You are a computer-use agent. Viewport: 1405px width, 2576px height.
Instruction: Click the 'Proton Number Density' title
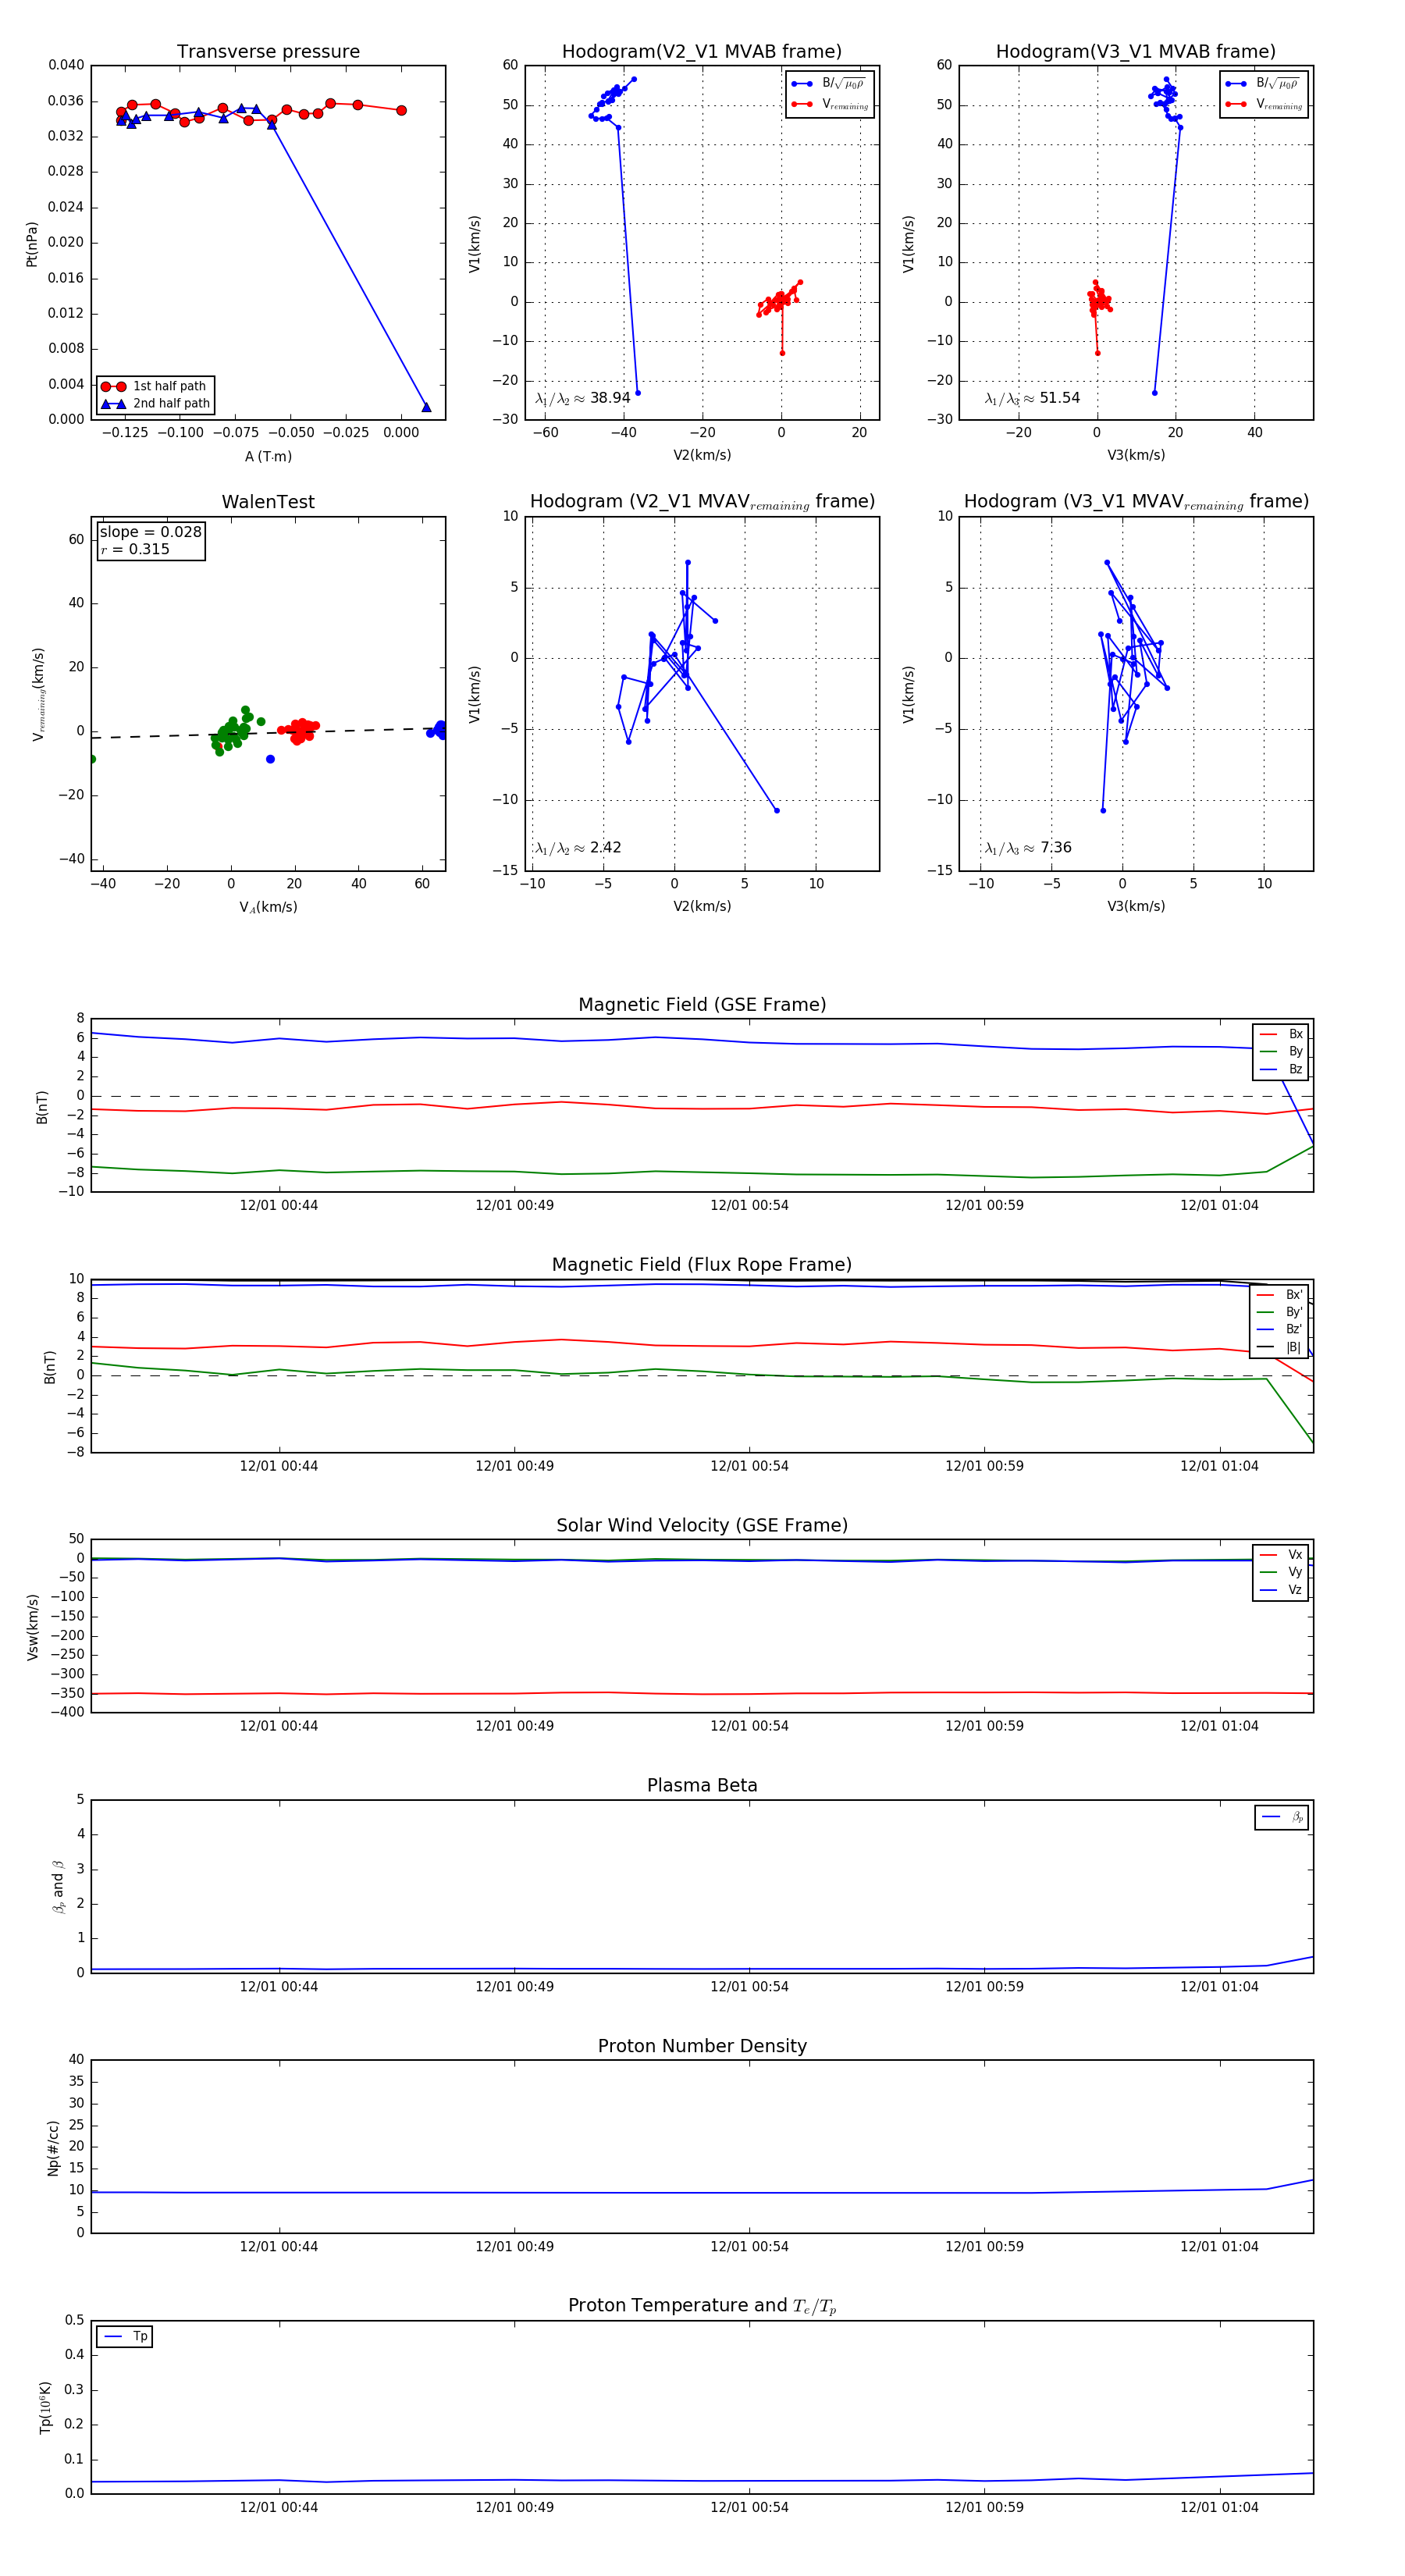point(702,2046)
